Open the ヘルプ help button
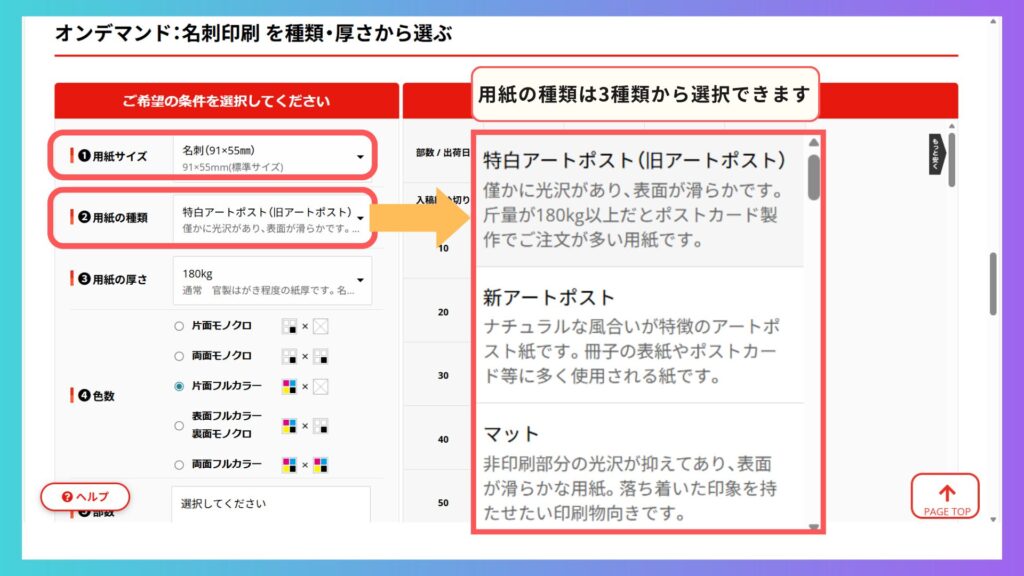 [86, 496]
